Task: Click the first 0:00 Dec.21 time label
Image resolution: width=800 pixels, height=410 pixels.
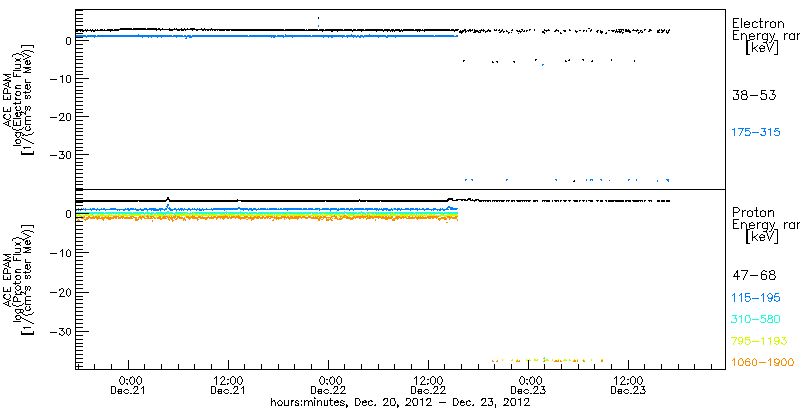Action: 129,386
